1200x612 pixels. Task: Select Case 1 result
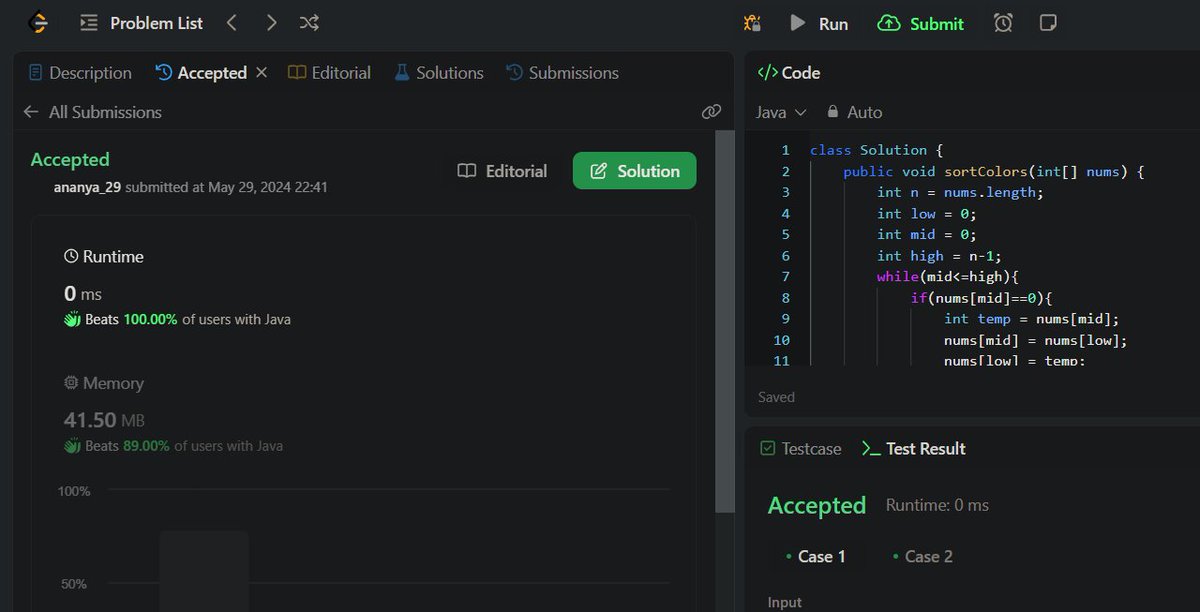816,556
